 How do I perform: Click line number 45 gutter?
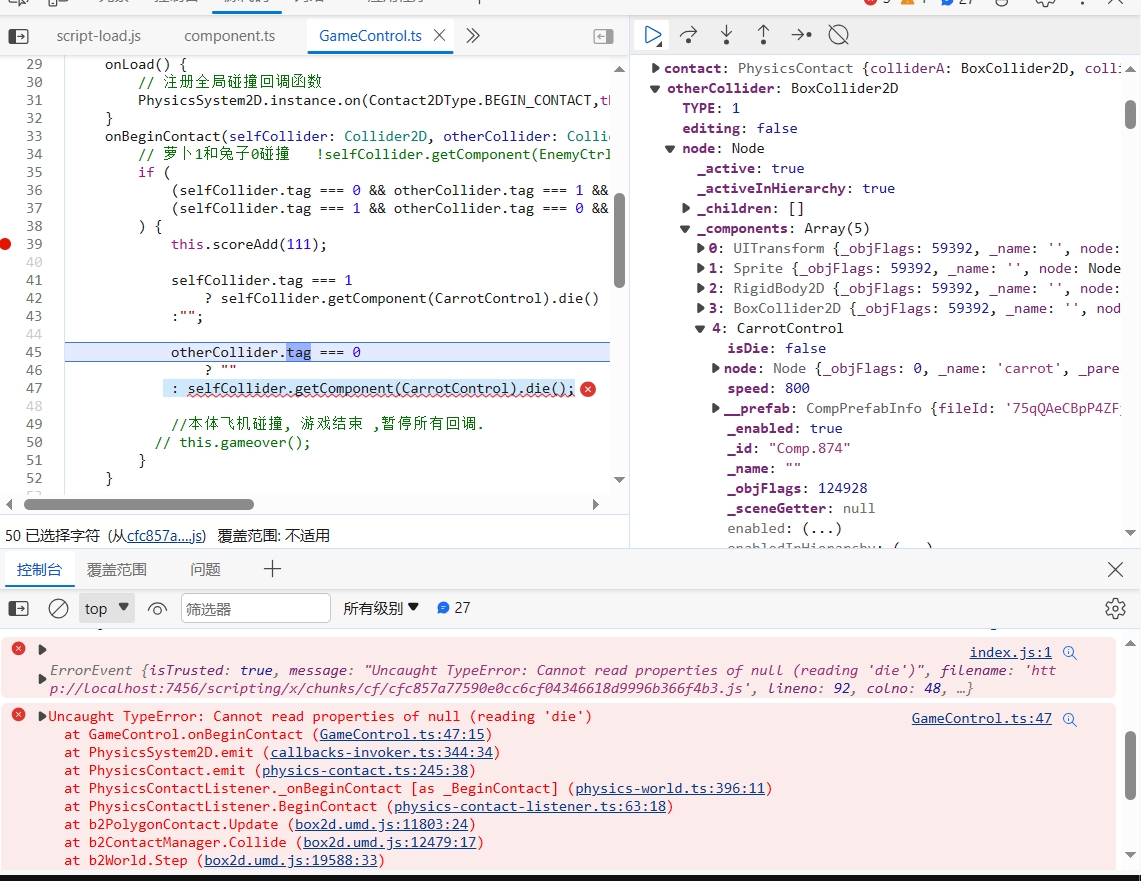click(x=34, y=352)
